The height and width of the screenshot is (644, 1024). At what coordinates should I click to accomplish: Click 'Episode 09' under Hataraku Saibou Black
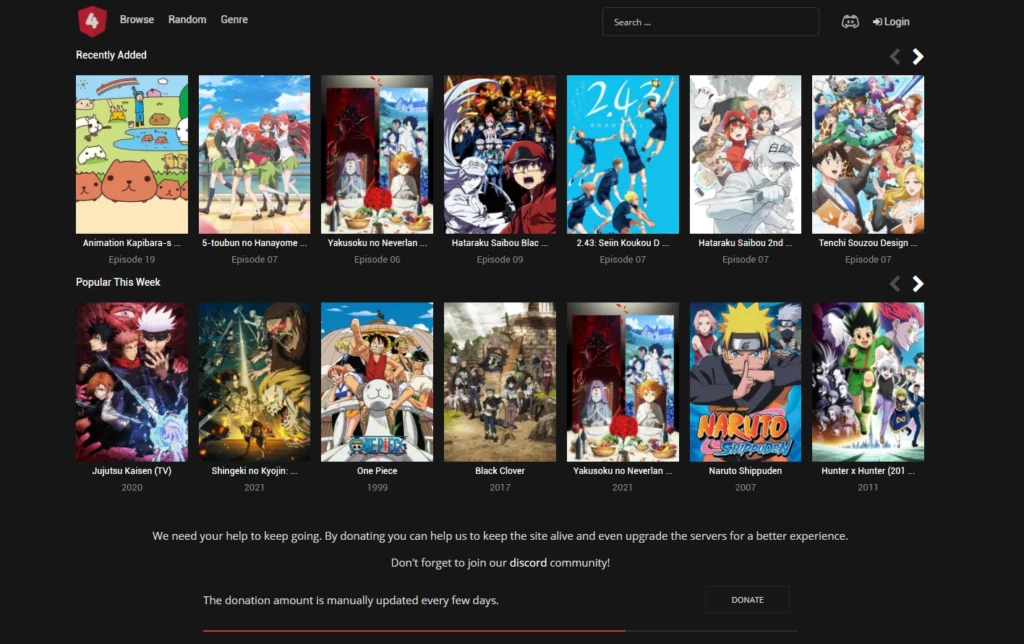[x=500, y=260]
